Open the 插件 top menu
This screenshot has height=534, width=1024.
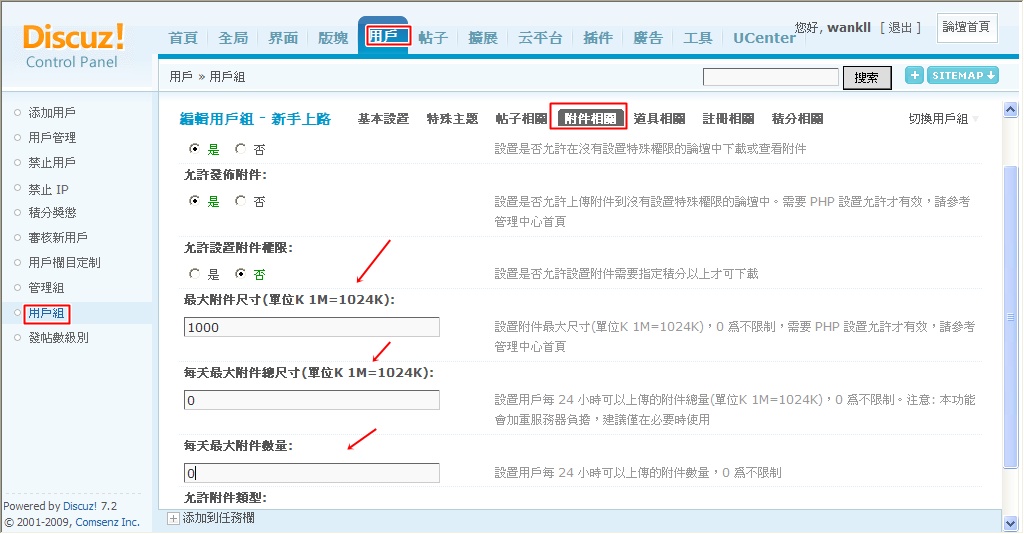click(598, 38)
